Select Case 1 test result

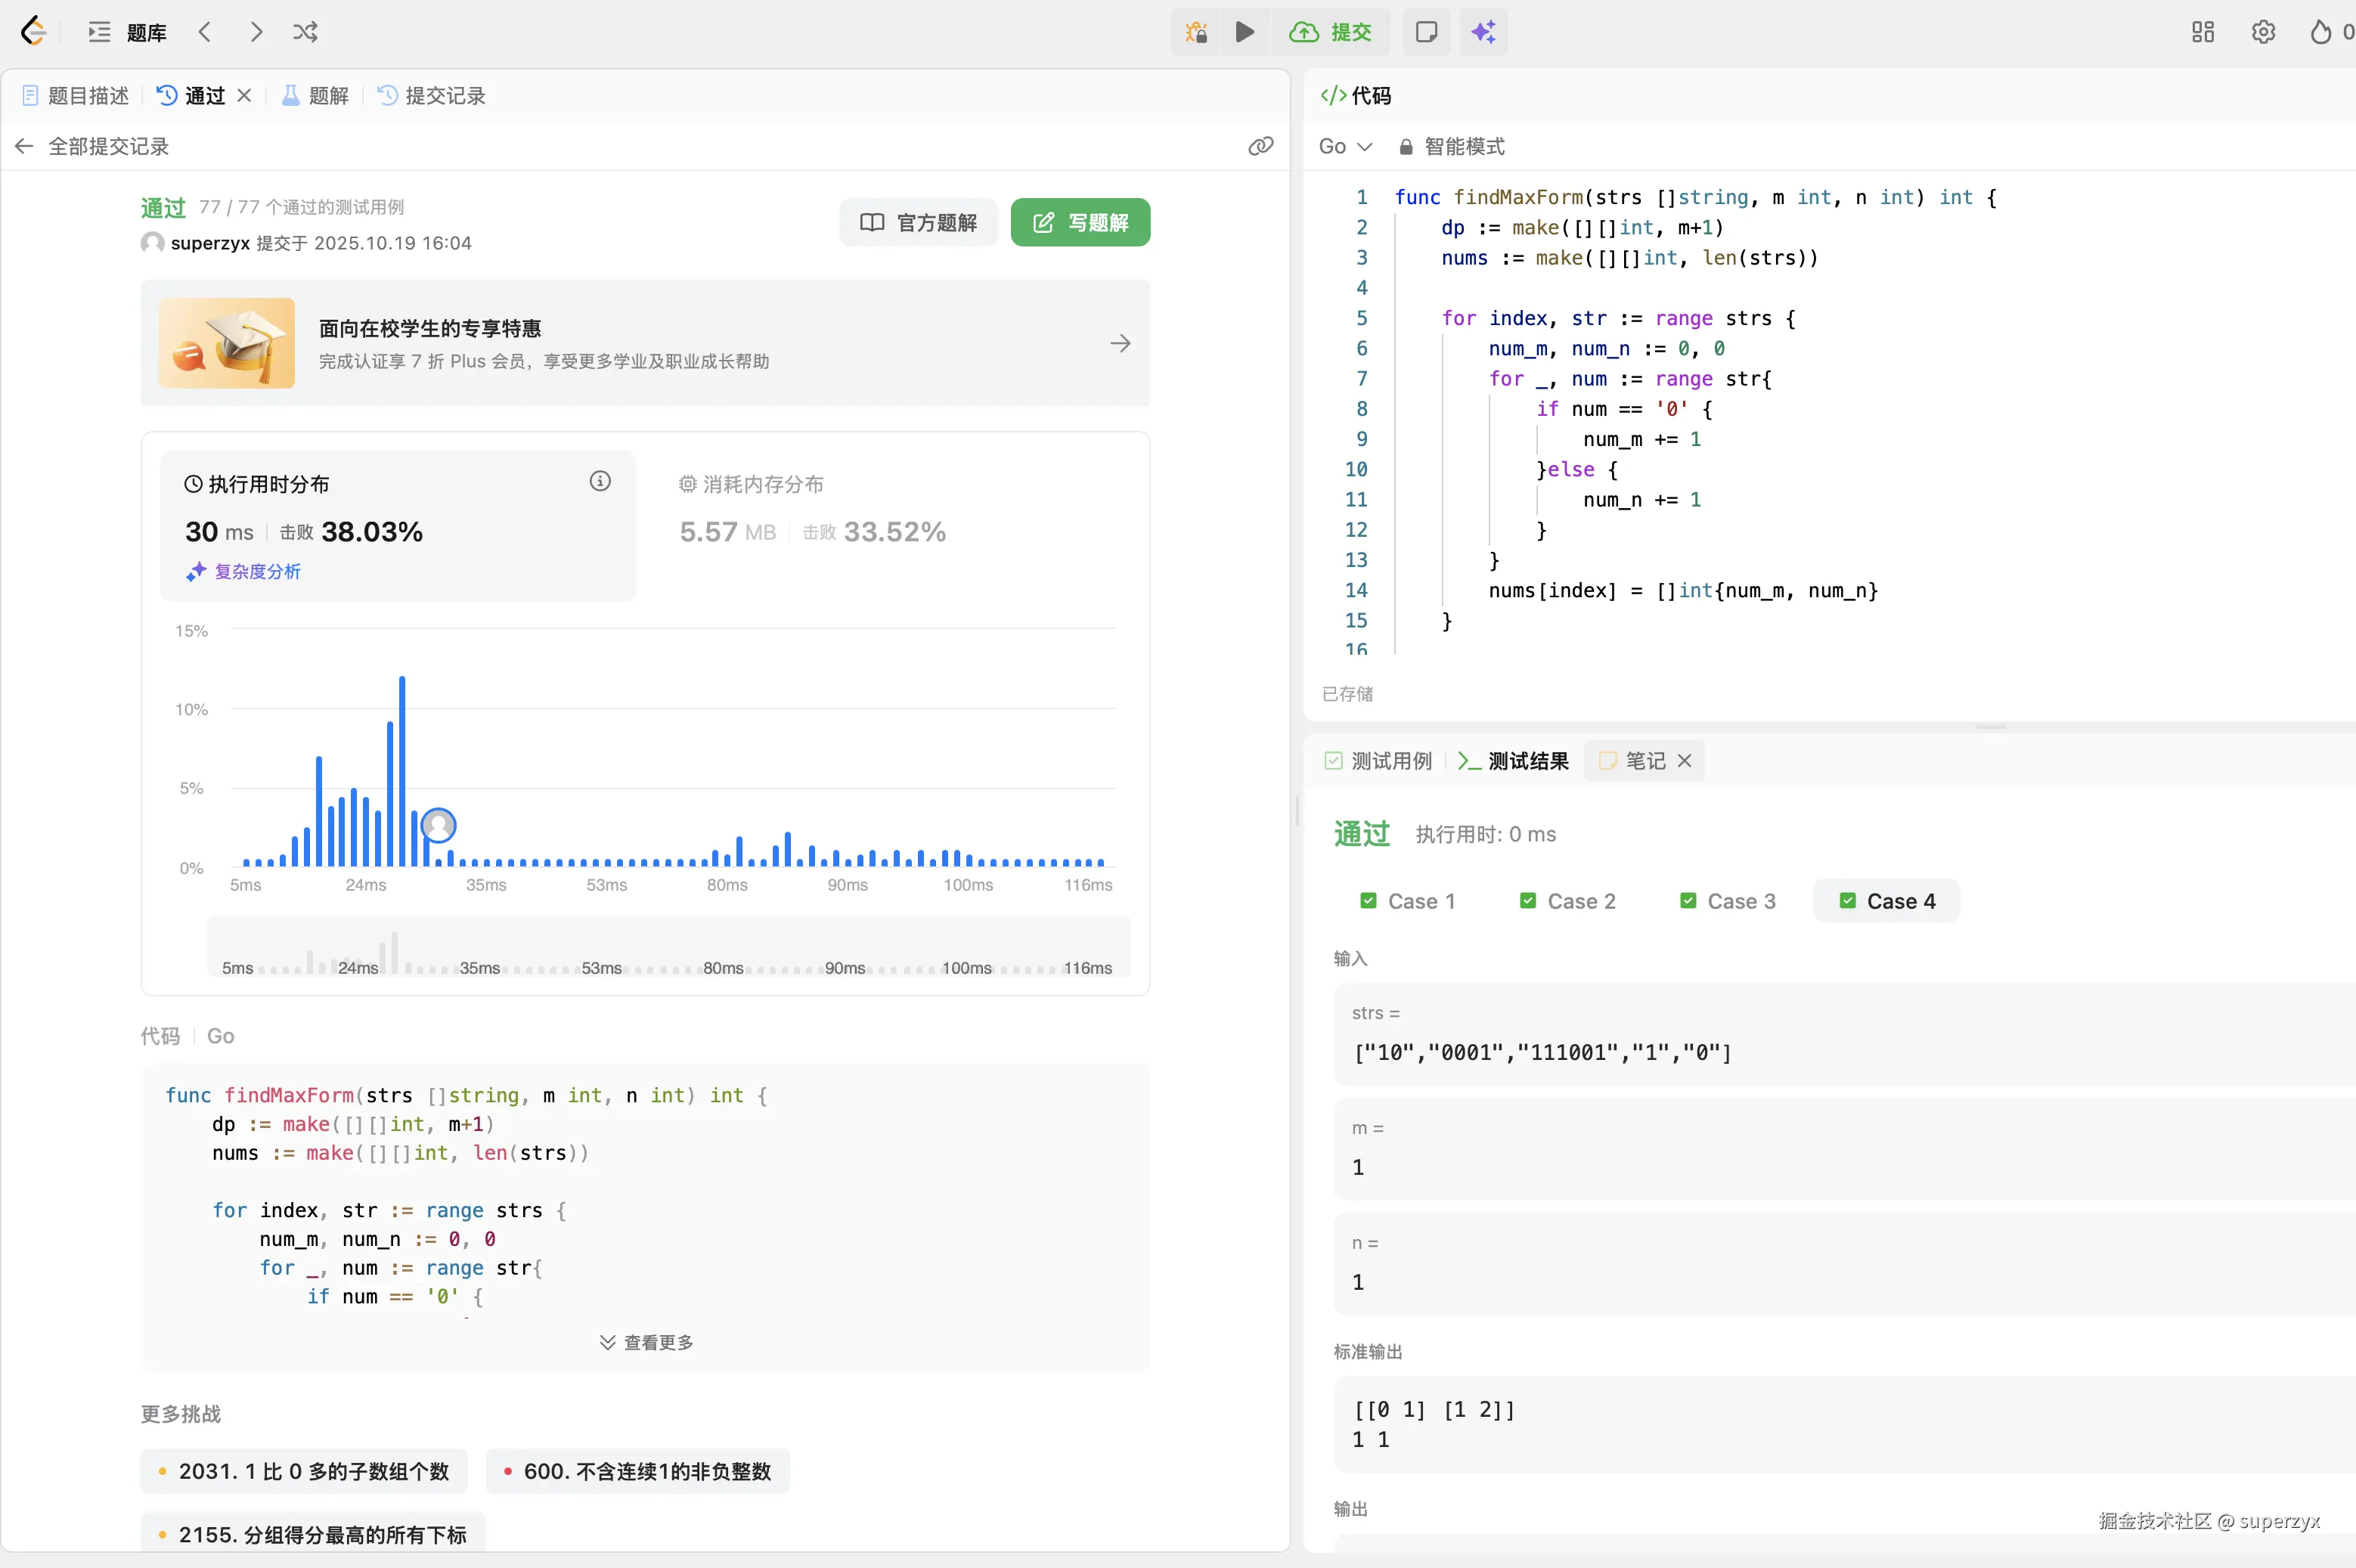point(1408,901)
